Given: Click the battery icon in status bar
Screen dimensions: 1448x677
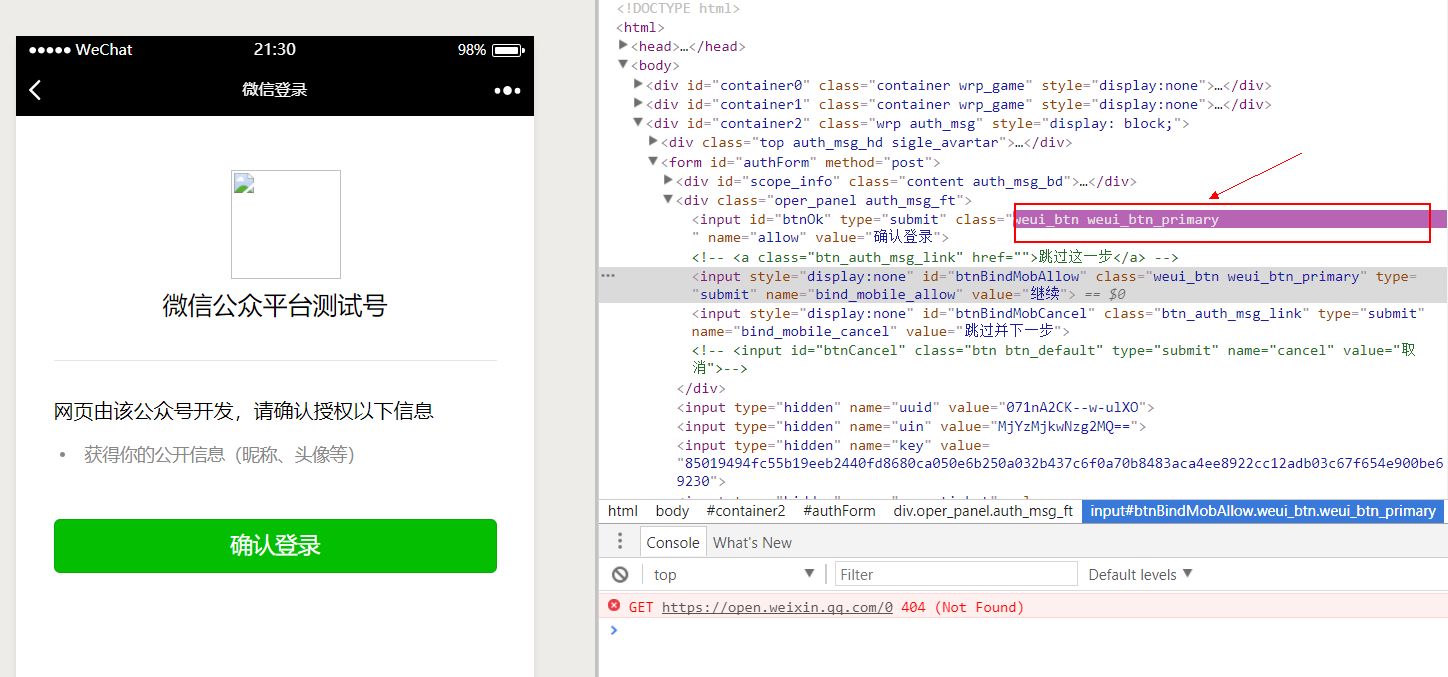Looking at the screenshot, I should point(508,50).
